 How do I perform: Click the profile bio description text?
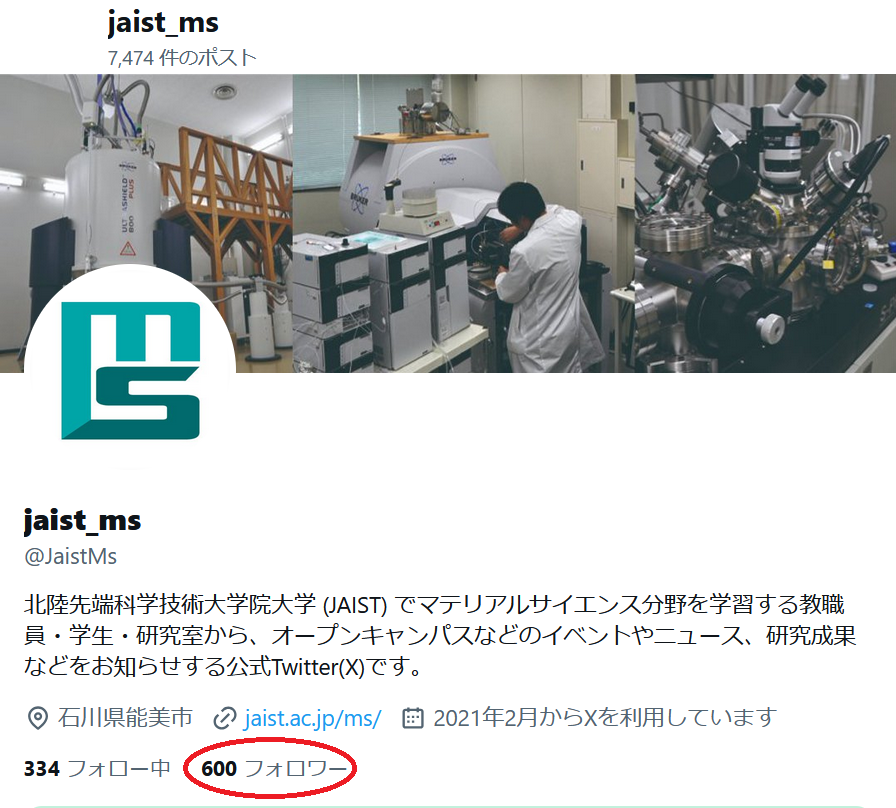(x=440, y=635)
